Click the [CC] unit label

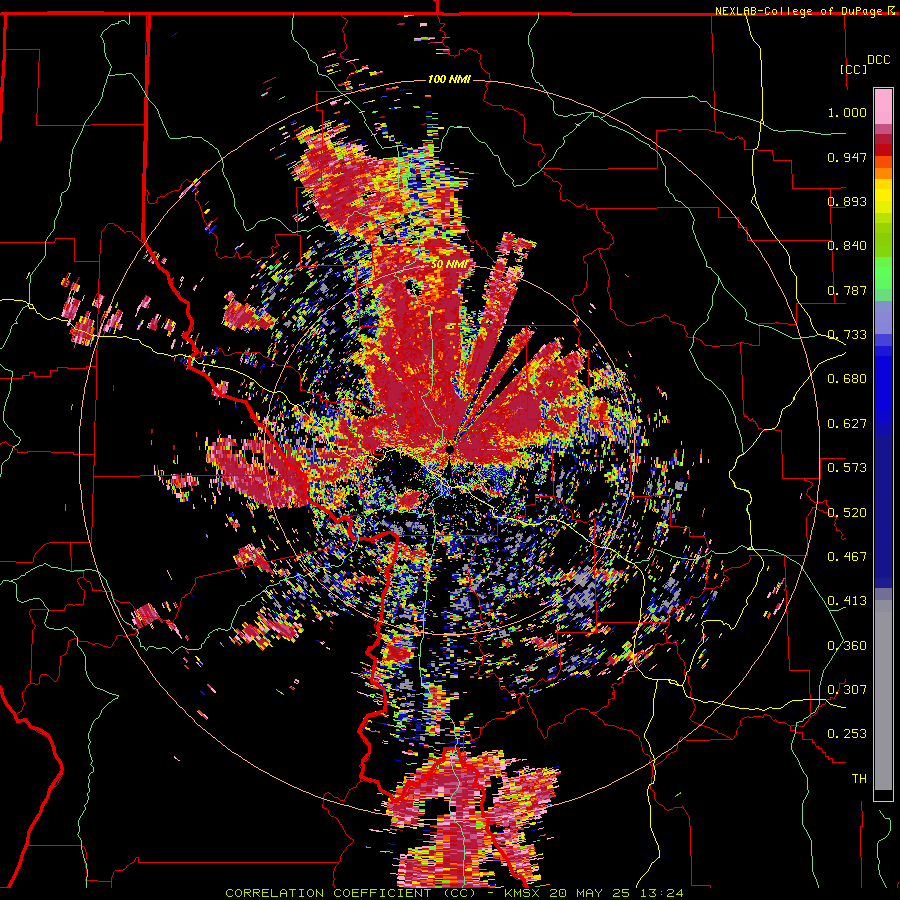[853, 69]
